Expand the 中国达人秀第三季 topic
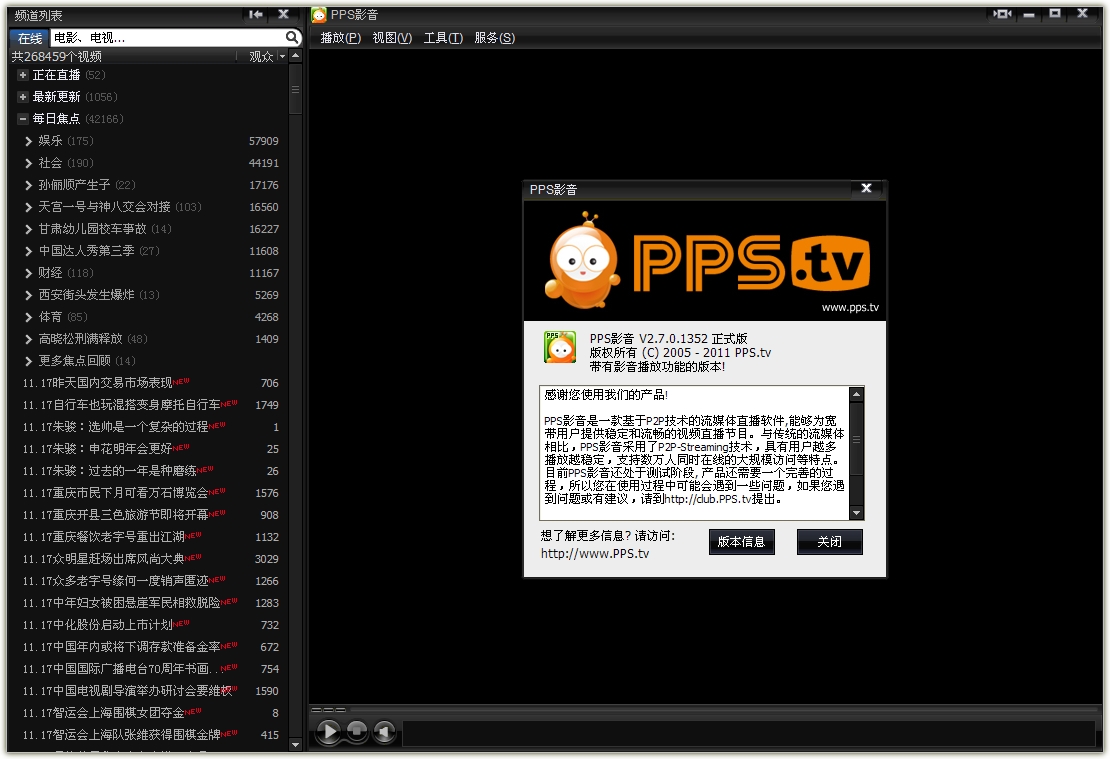Viewport: 1110px width, 759px height. [28, 251]
